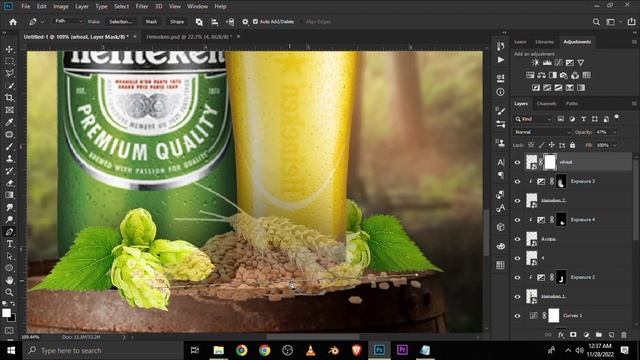
Task: Hide the wheat layer
Action: pos(518,162)
